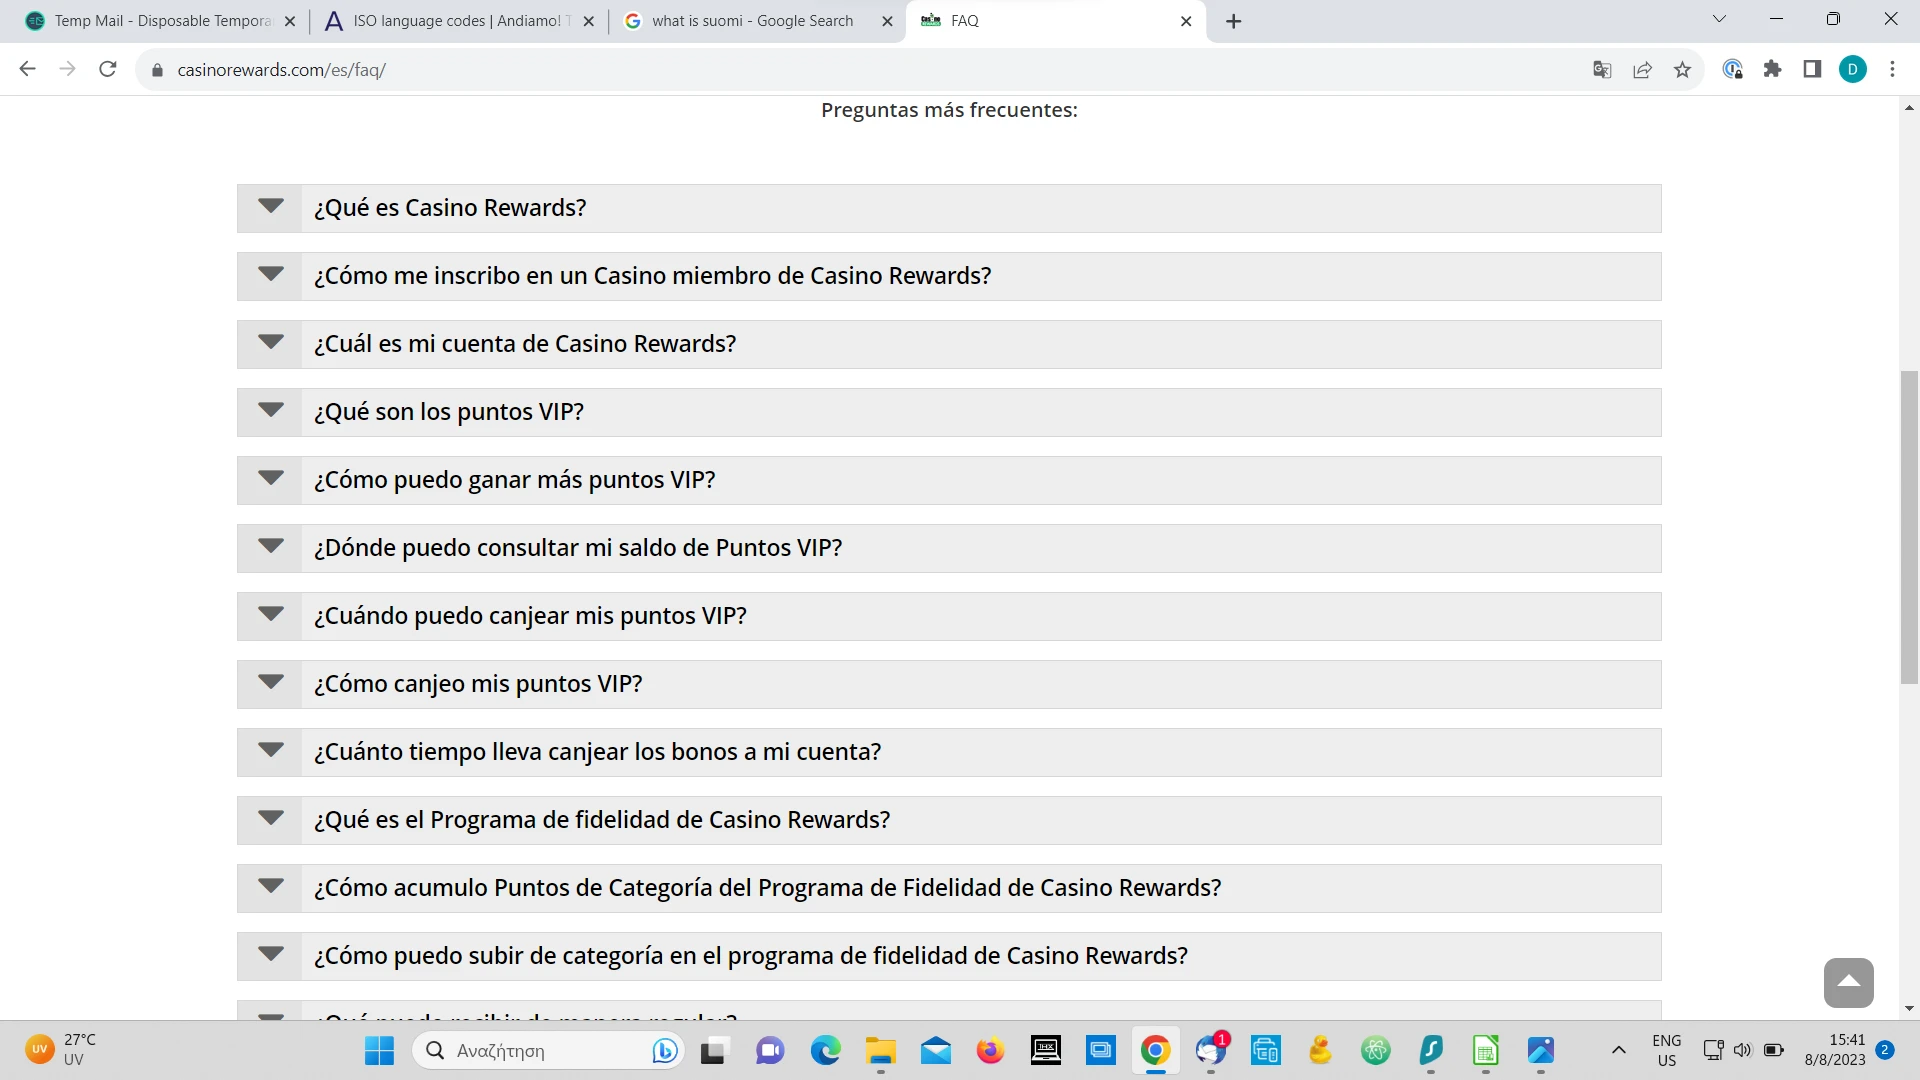Screen dimensions: 1920x1080
Task: View site information via the lock icon
Action: coord(156,70)
